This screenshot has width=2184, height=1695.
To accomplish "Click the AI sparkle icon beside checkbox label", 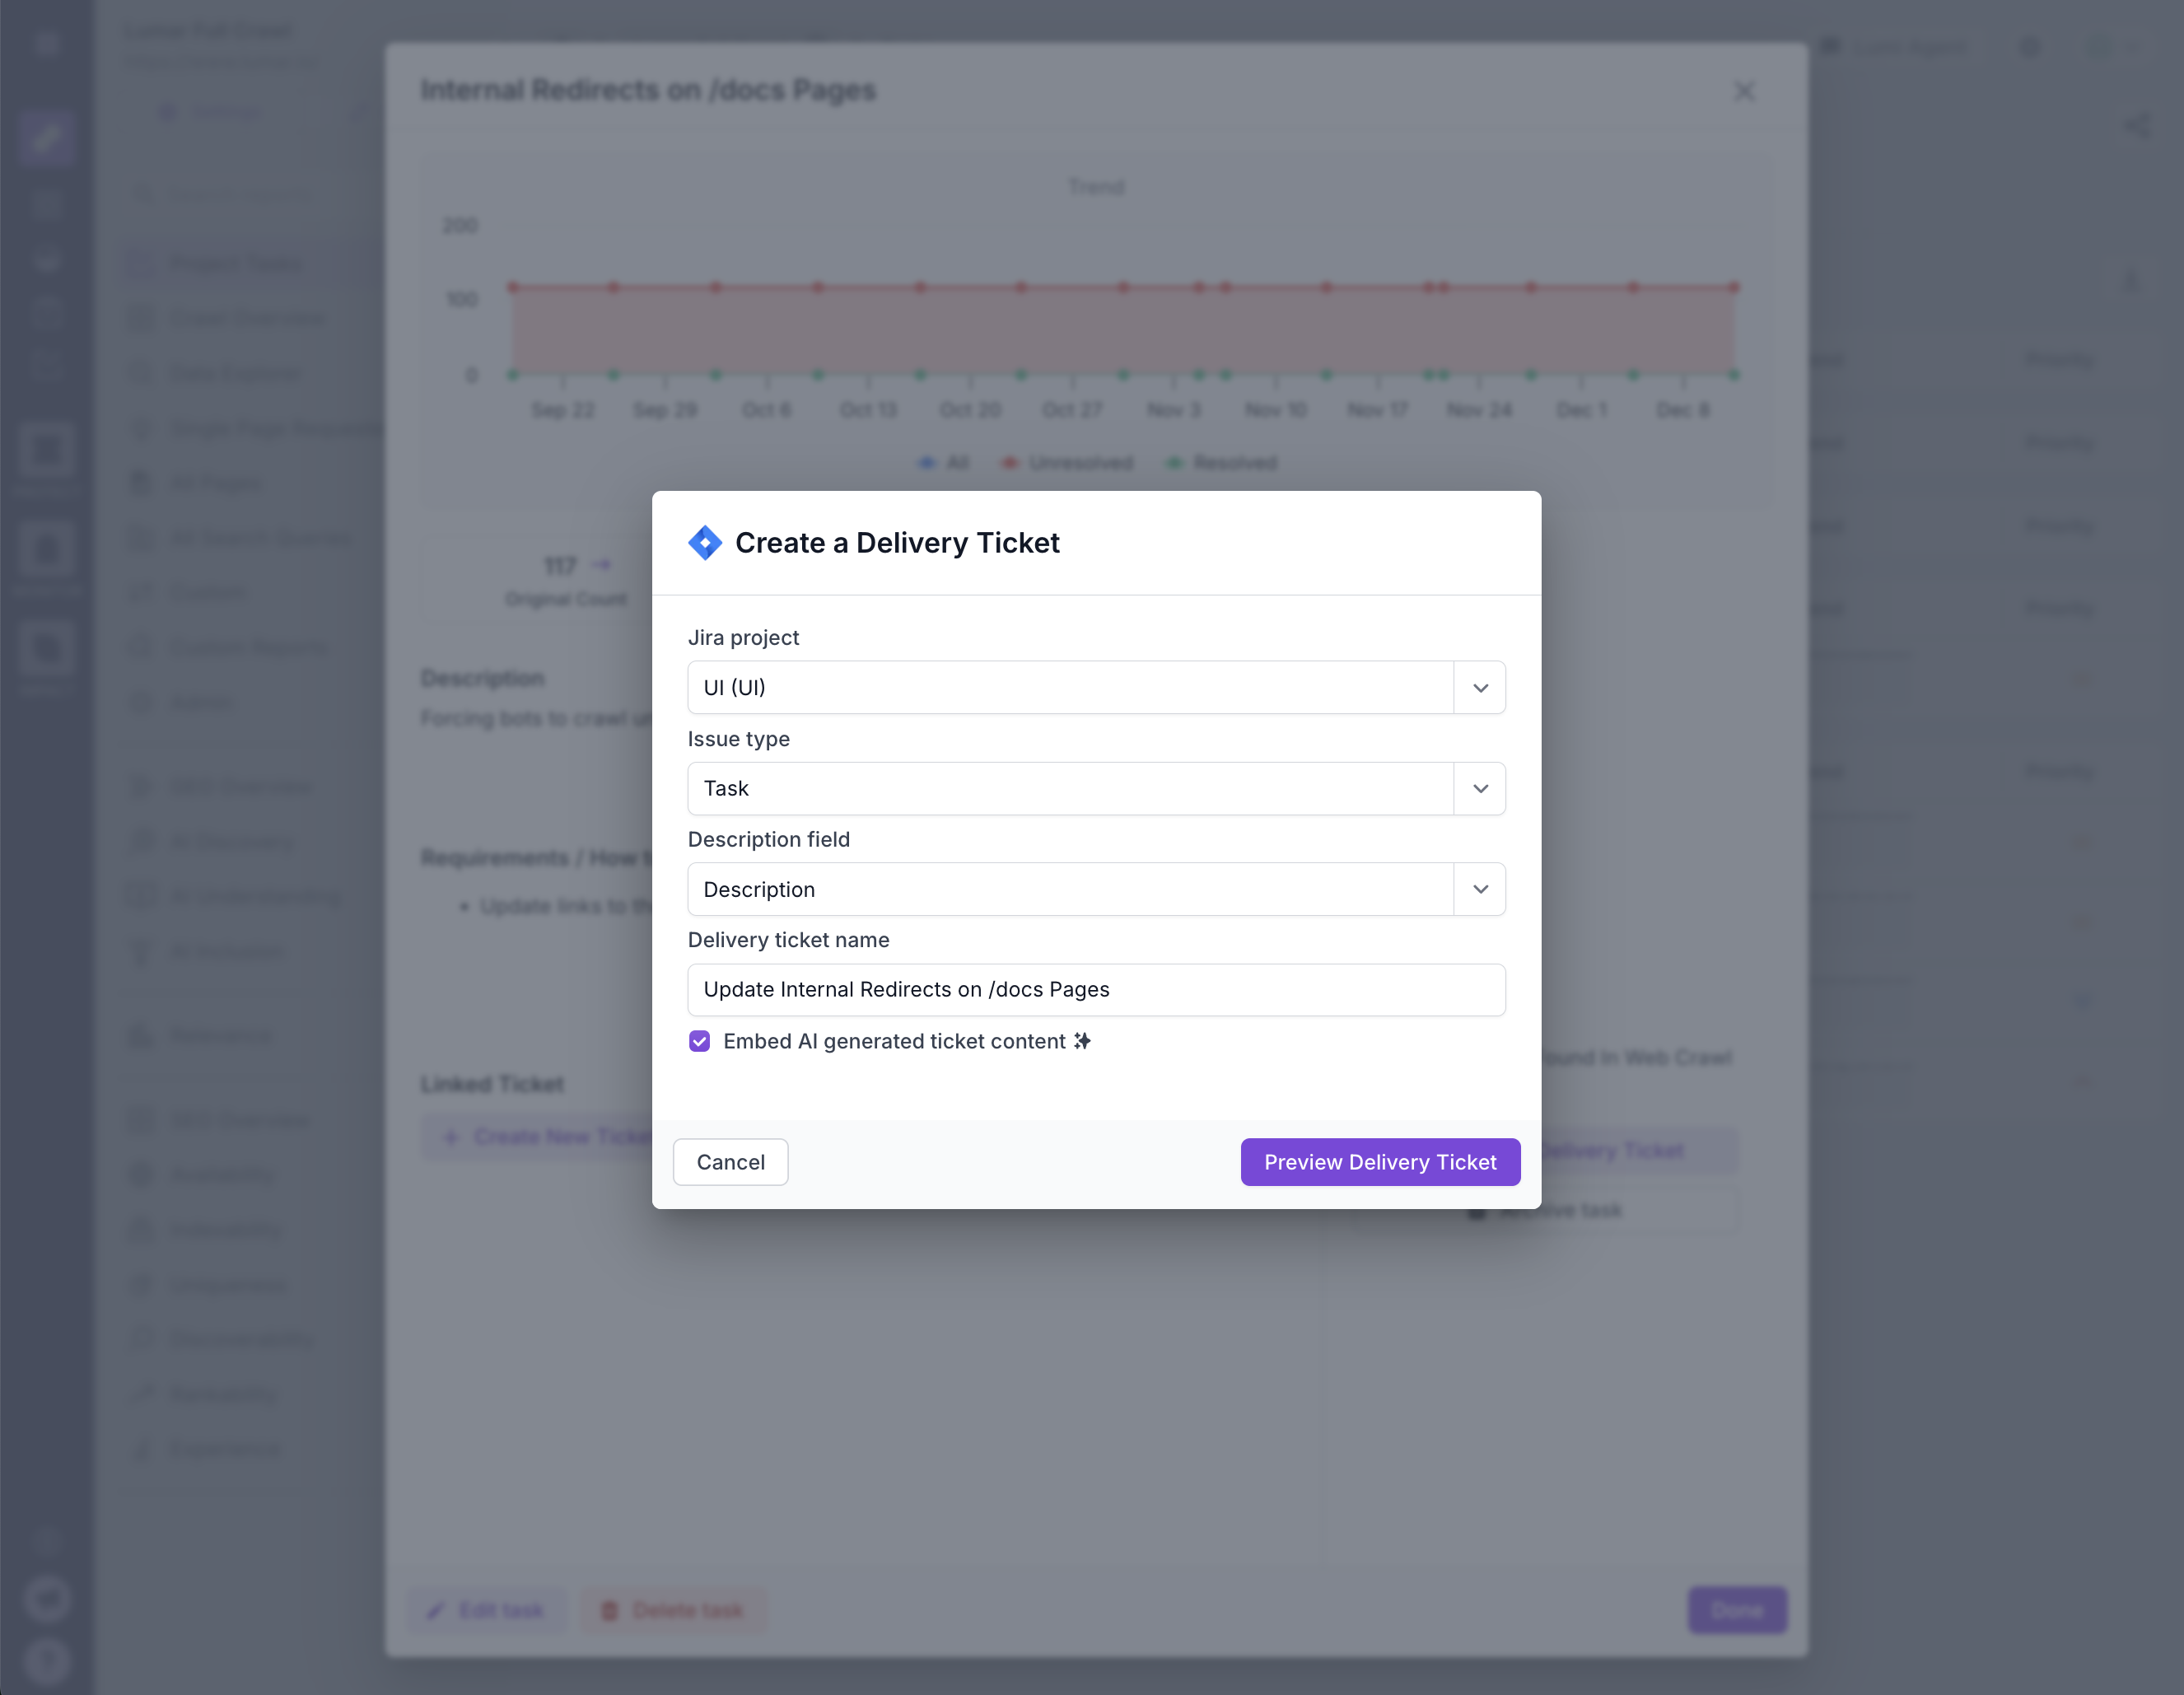I will coord(1082,1041).
